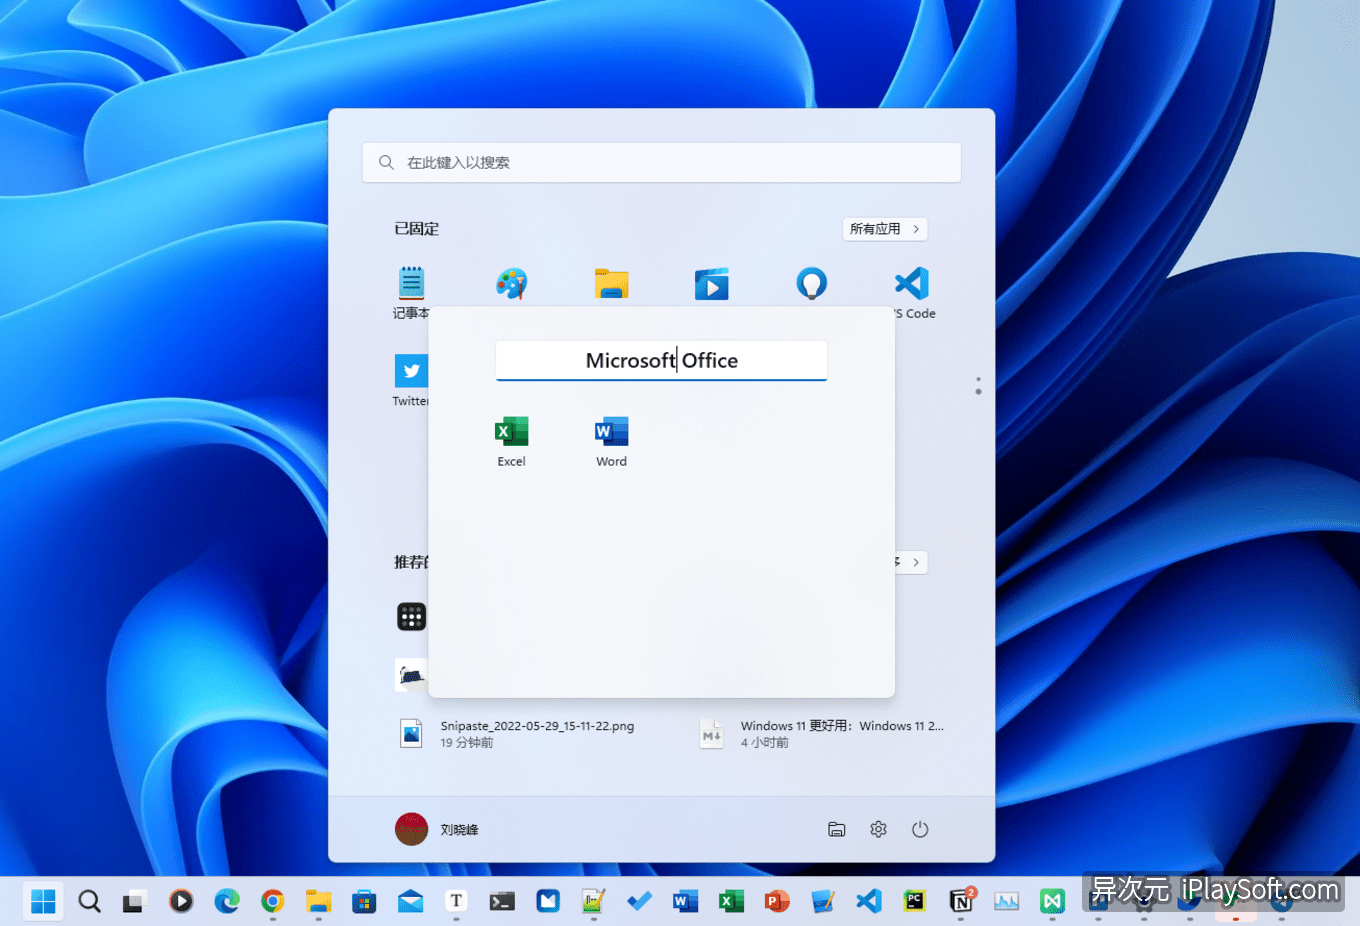Open the recent Snipaste_2022-05-29 screenshot file
The height and width of the screenshot is (926, 1360).
[x=537, y=733]
